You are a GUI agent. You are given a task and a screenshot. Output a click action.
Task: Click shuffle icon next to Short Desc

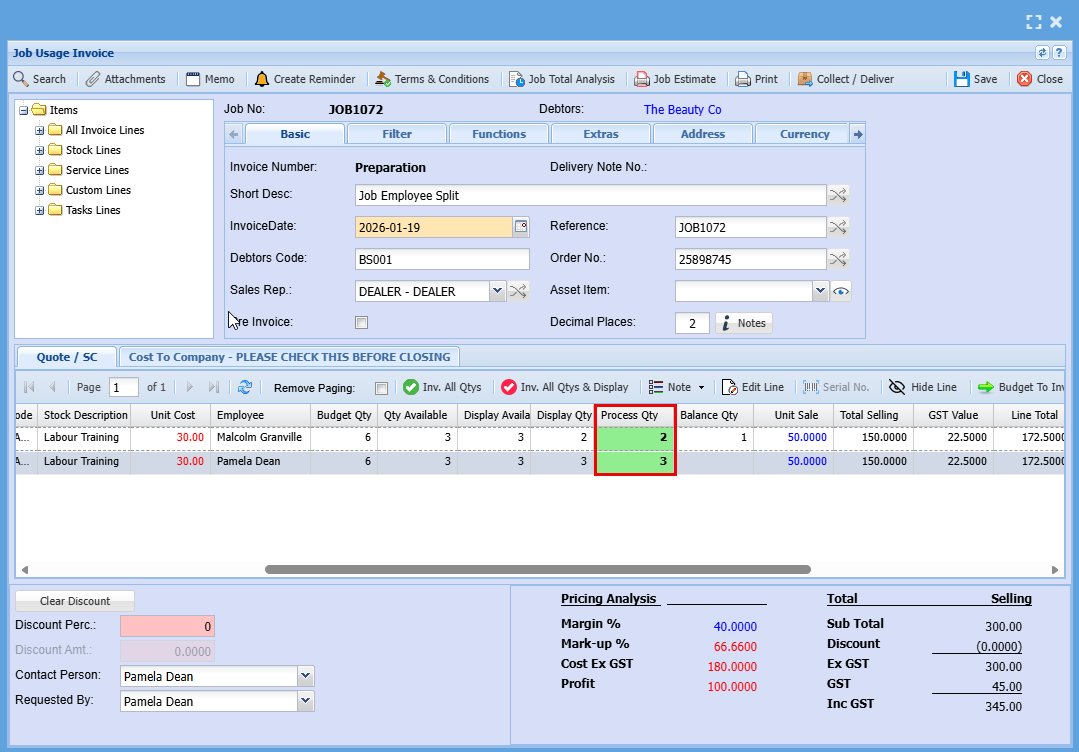[x=838, y=195]
